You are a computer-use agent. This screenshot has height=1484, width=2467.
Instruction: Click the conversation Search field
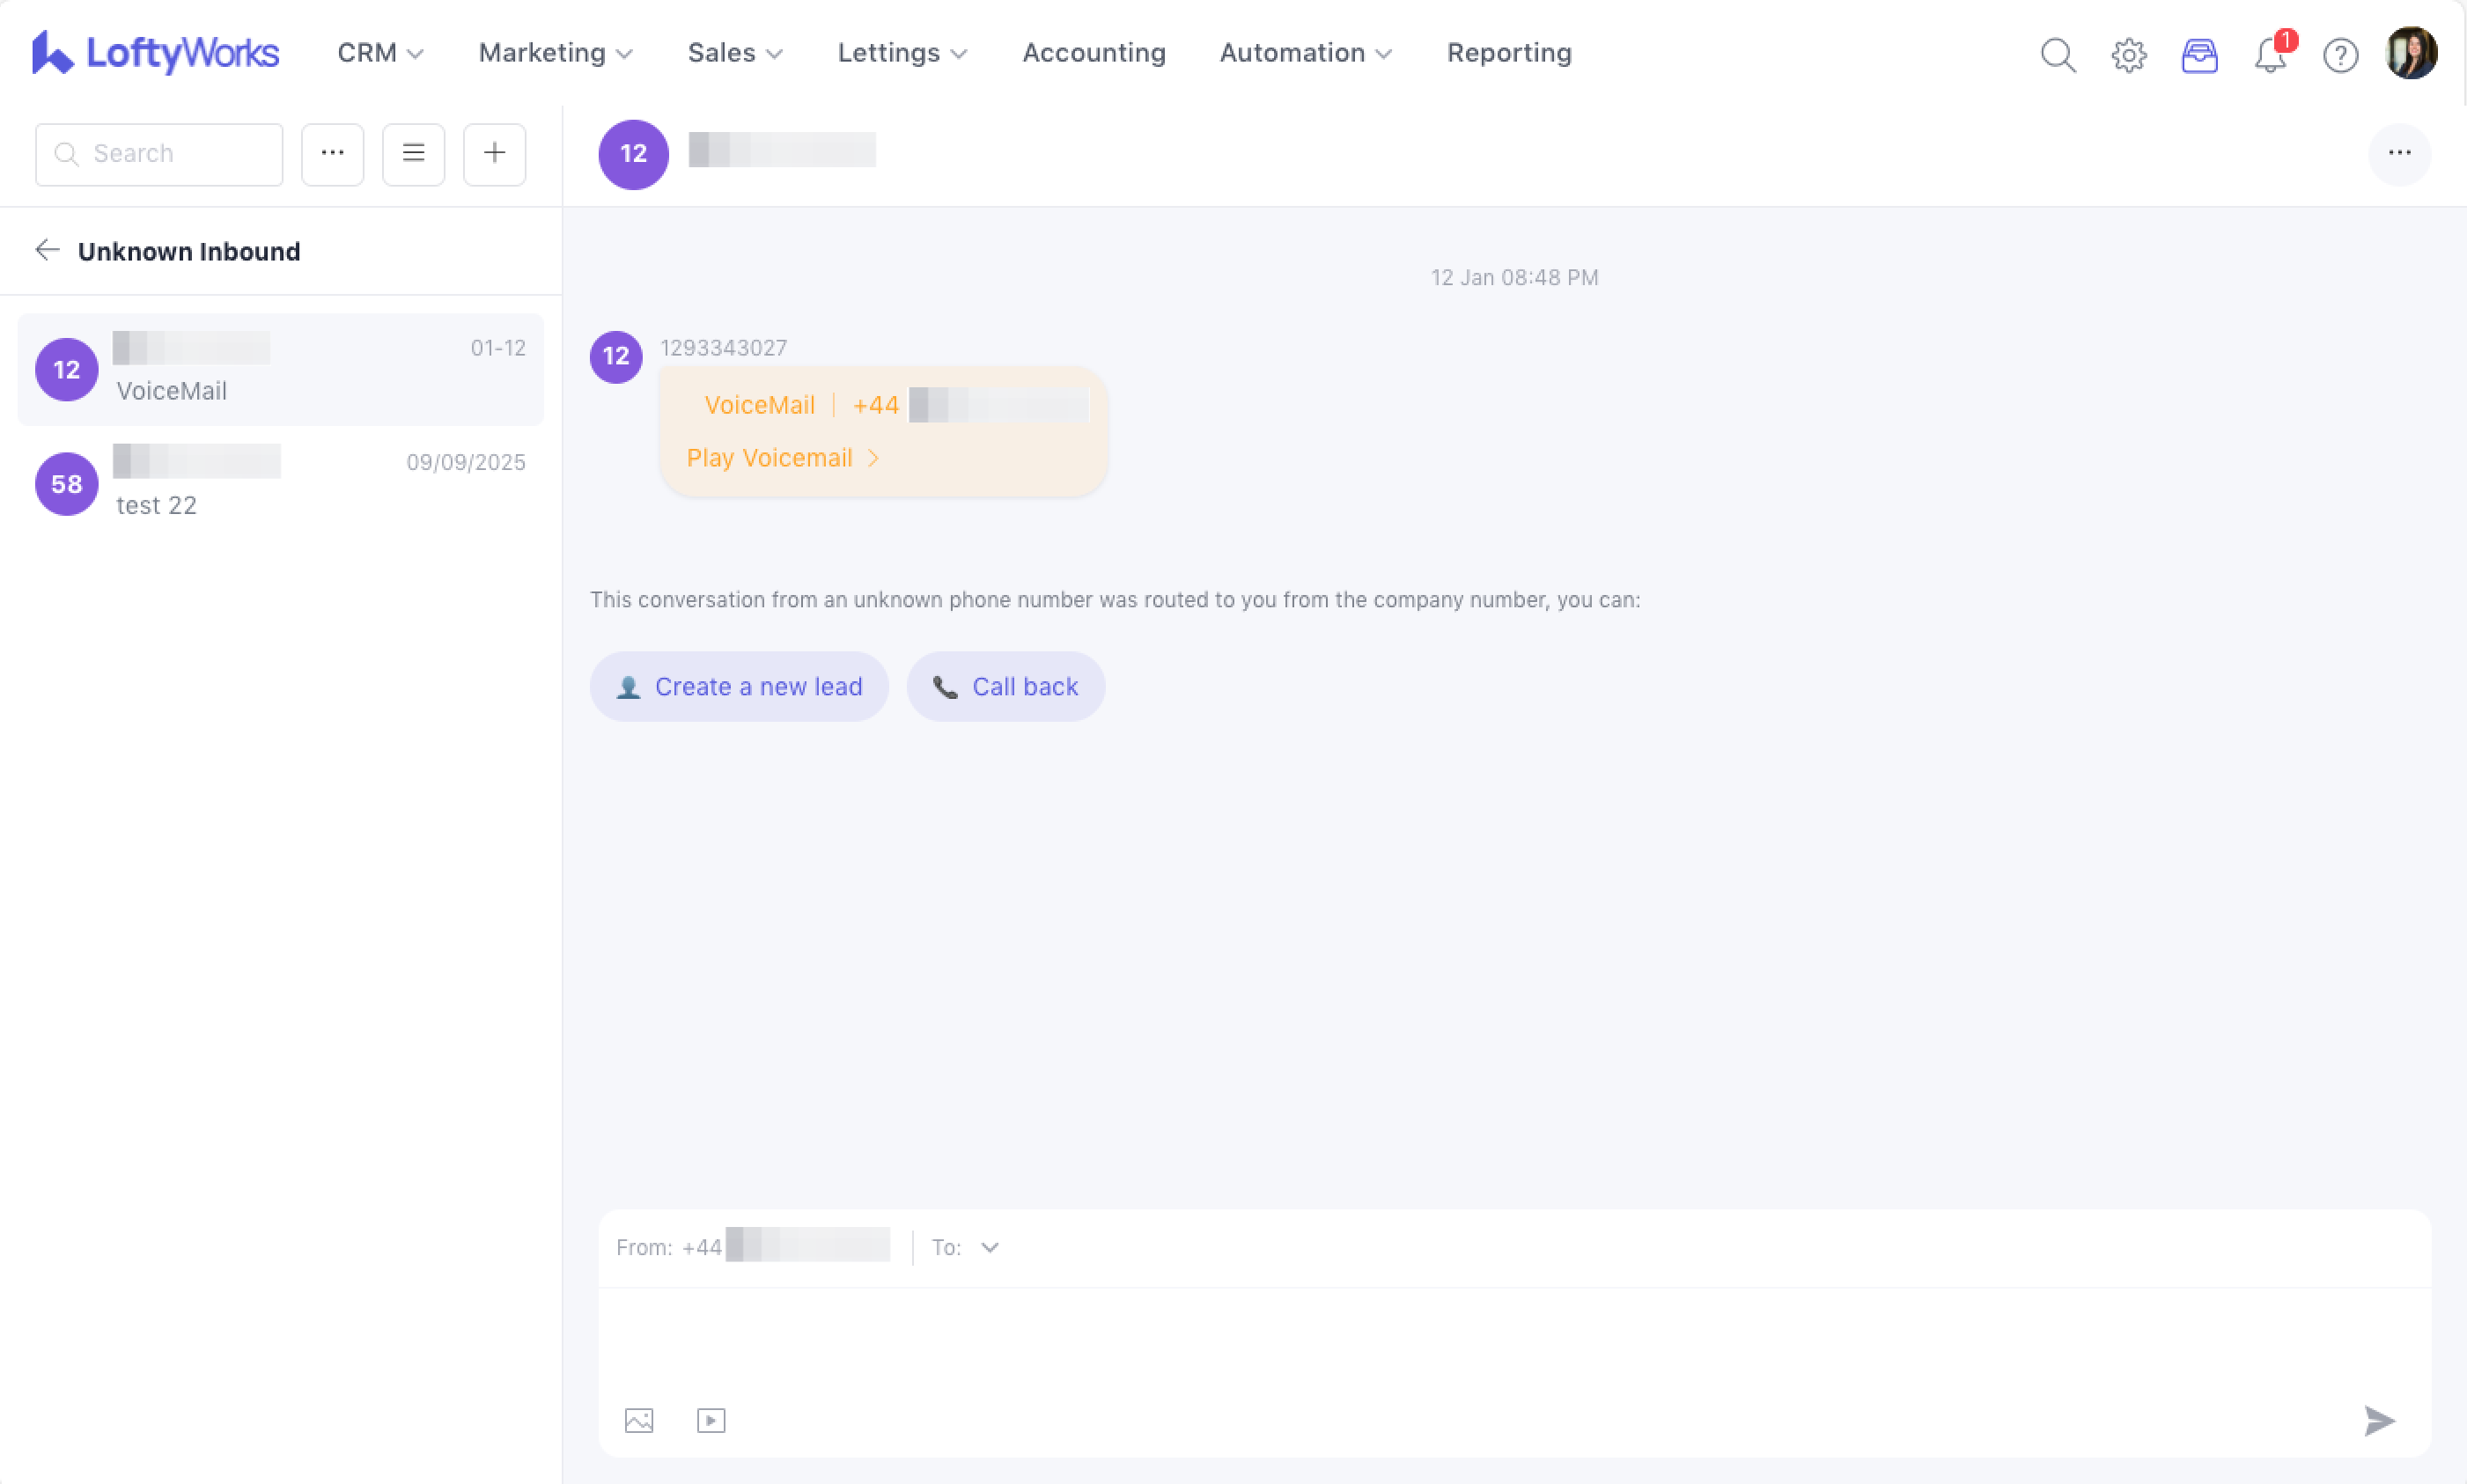pos(160,154)
